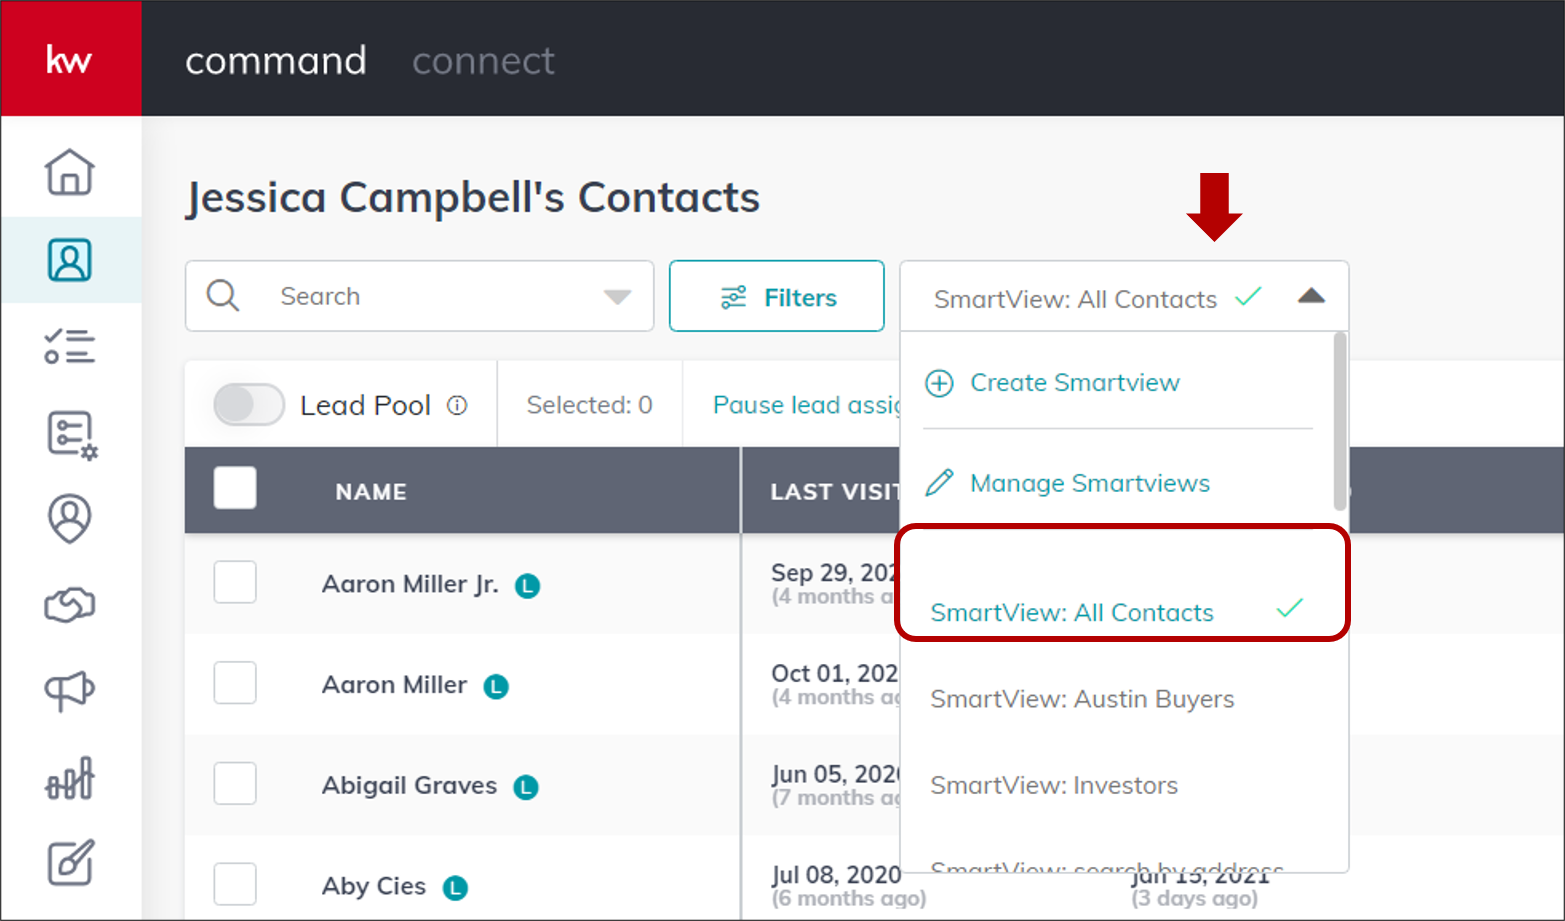Check the box for Aby Cies
Viewport: 1565px width, 921px height.
235,884
